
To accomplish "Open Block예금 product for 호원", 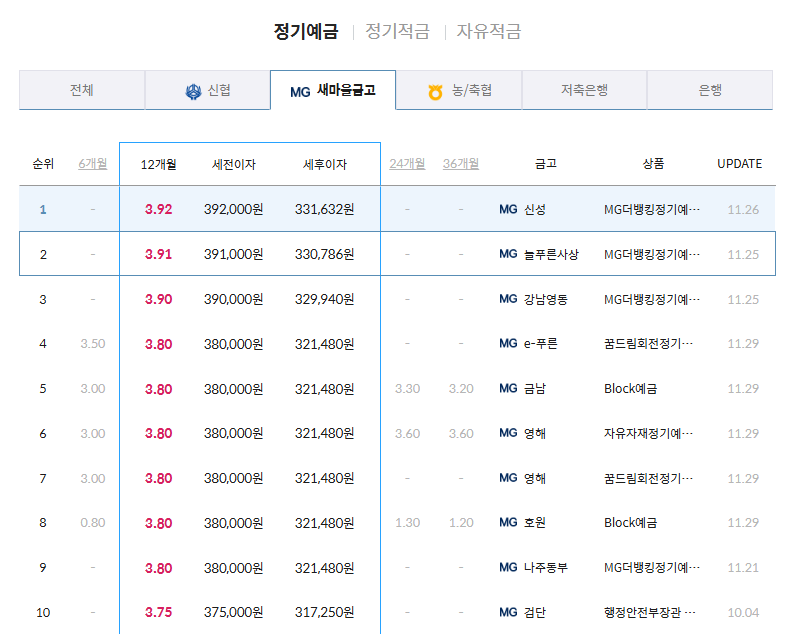I will click(x=630, y=523).
